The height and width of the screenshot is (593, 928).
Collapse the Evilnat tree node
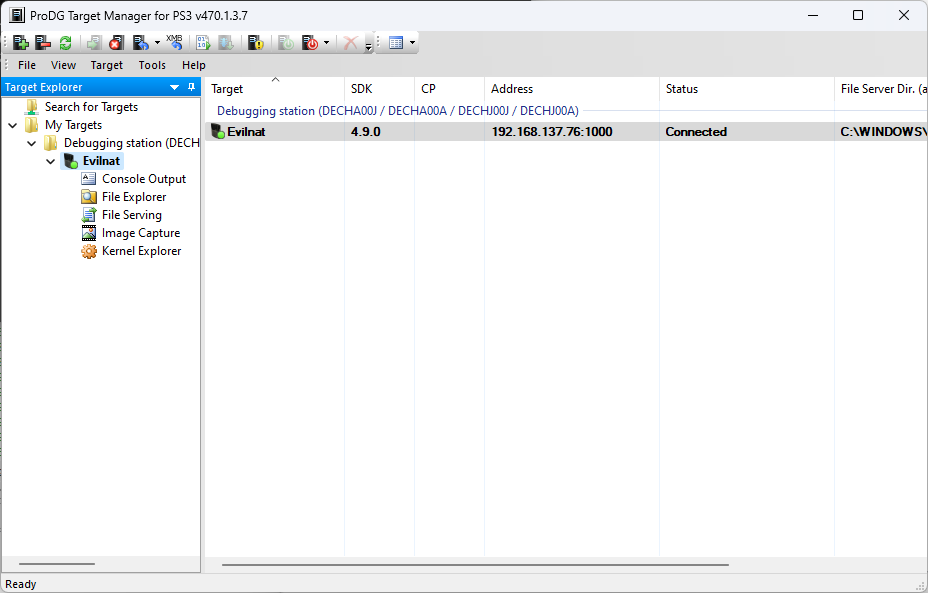click(51, 161)
